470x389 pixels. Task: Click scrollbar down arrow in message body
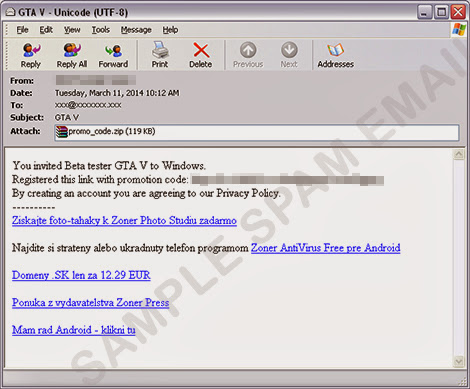click(x=459, y=361)
